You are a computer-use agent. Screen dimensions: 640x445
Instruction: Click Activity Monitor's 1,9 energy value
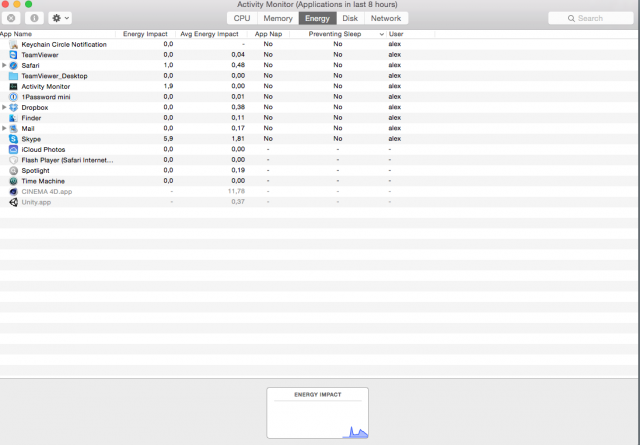(168, 86)
